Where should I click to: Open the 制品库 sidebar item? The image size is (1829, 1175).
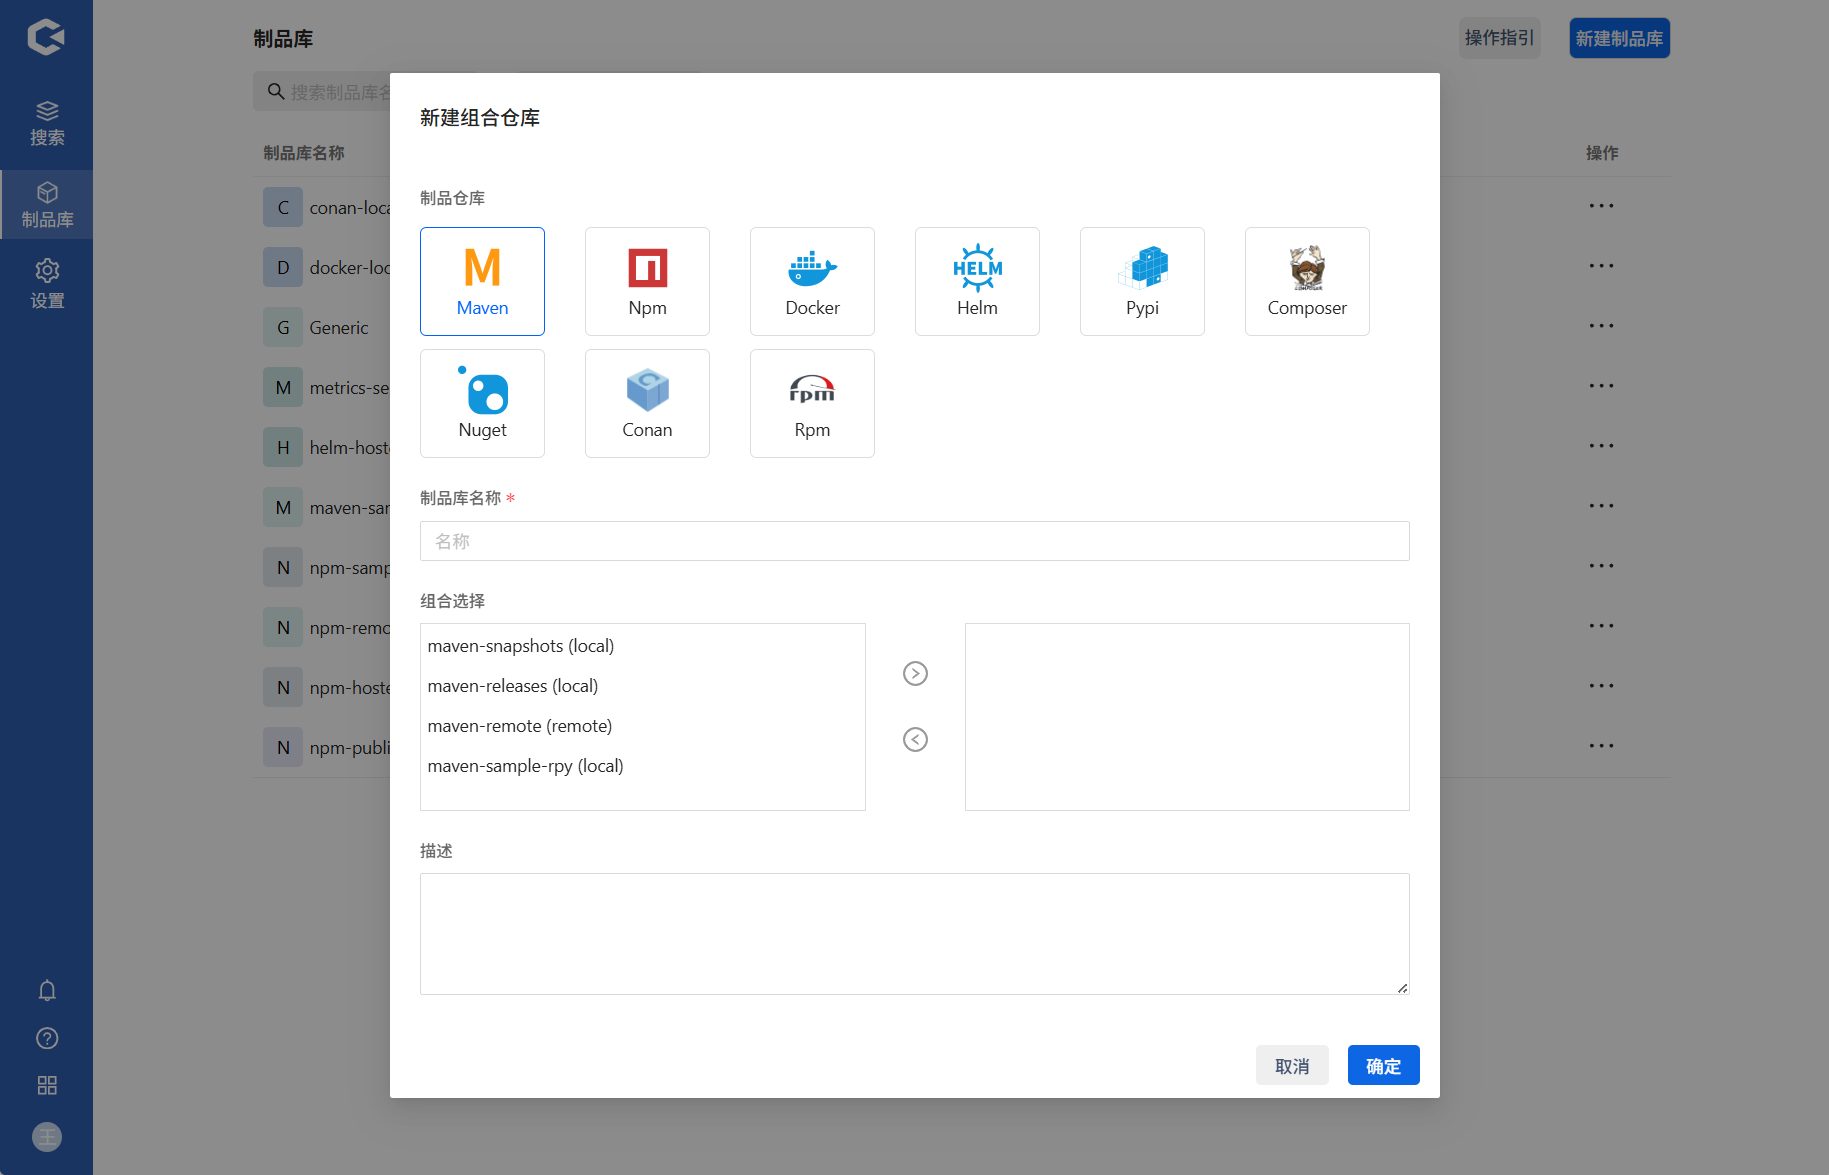pyautogui.click(x=47, y=205)
